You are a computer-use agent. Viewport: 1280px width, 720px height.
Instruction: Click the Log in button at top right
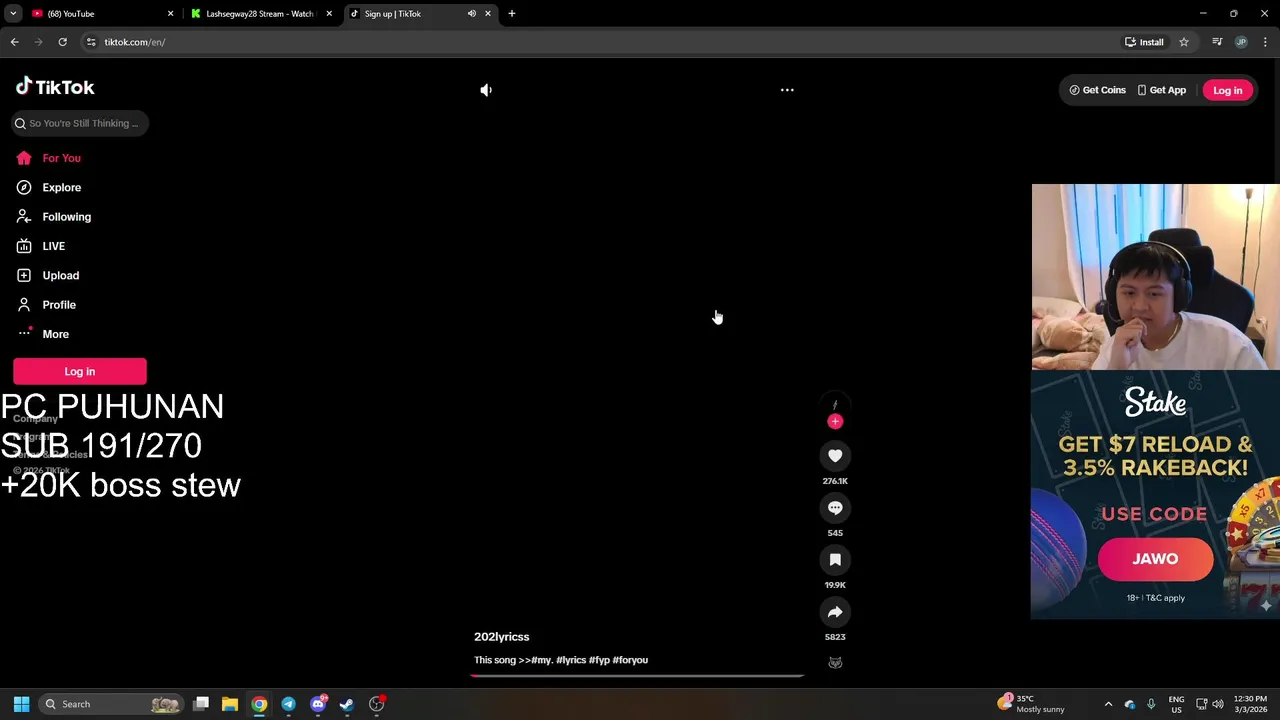point(1227,90)
